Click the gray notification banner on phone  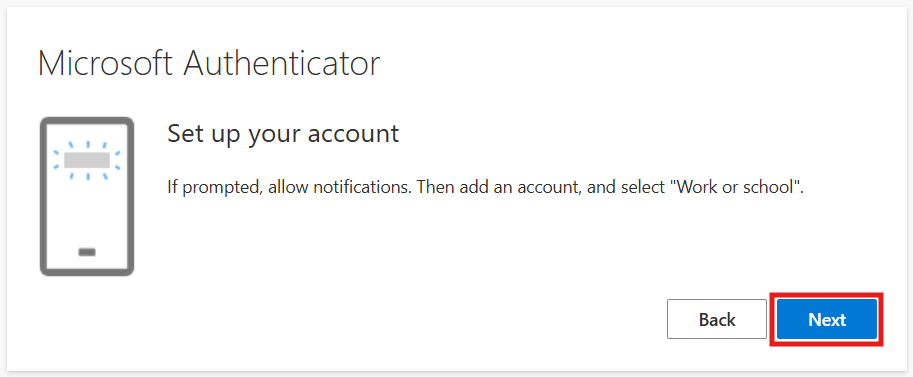point(87,160)
